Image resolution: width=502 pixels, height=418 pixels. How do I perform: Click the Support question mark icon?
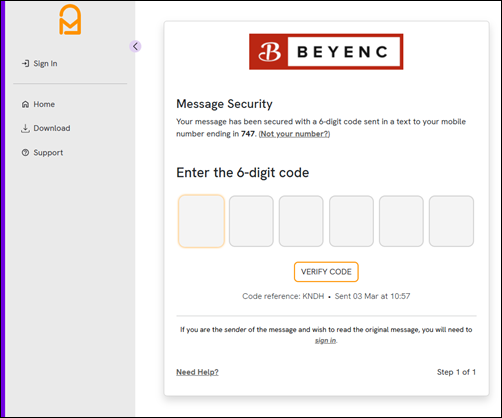coord(25,153)
